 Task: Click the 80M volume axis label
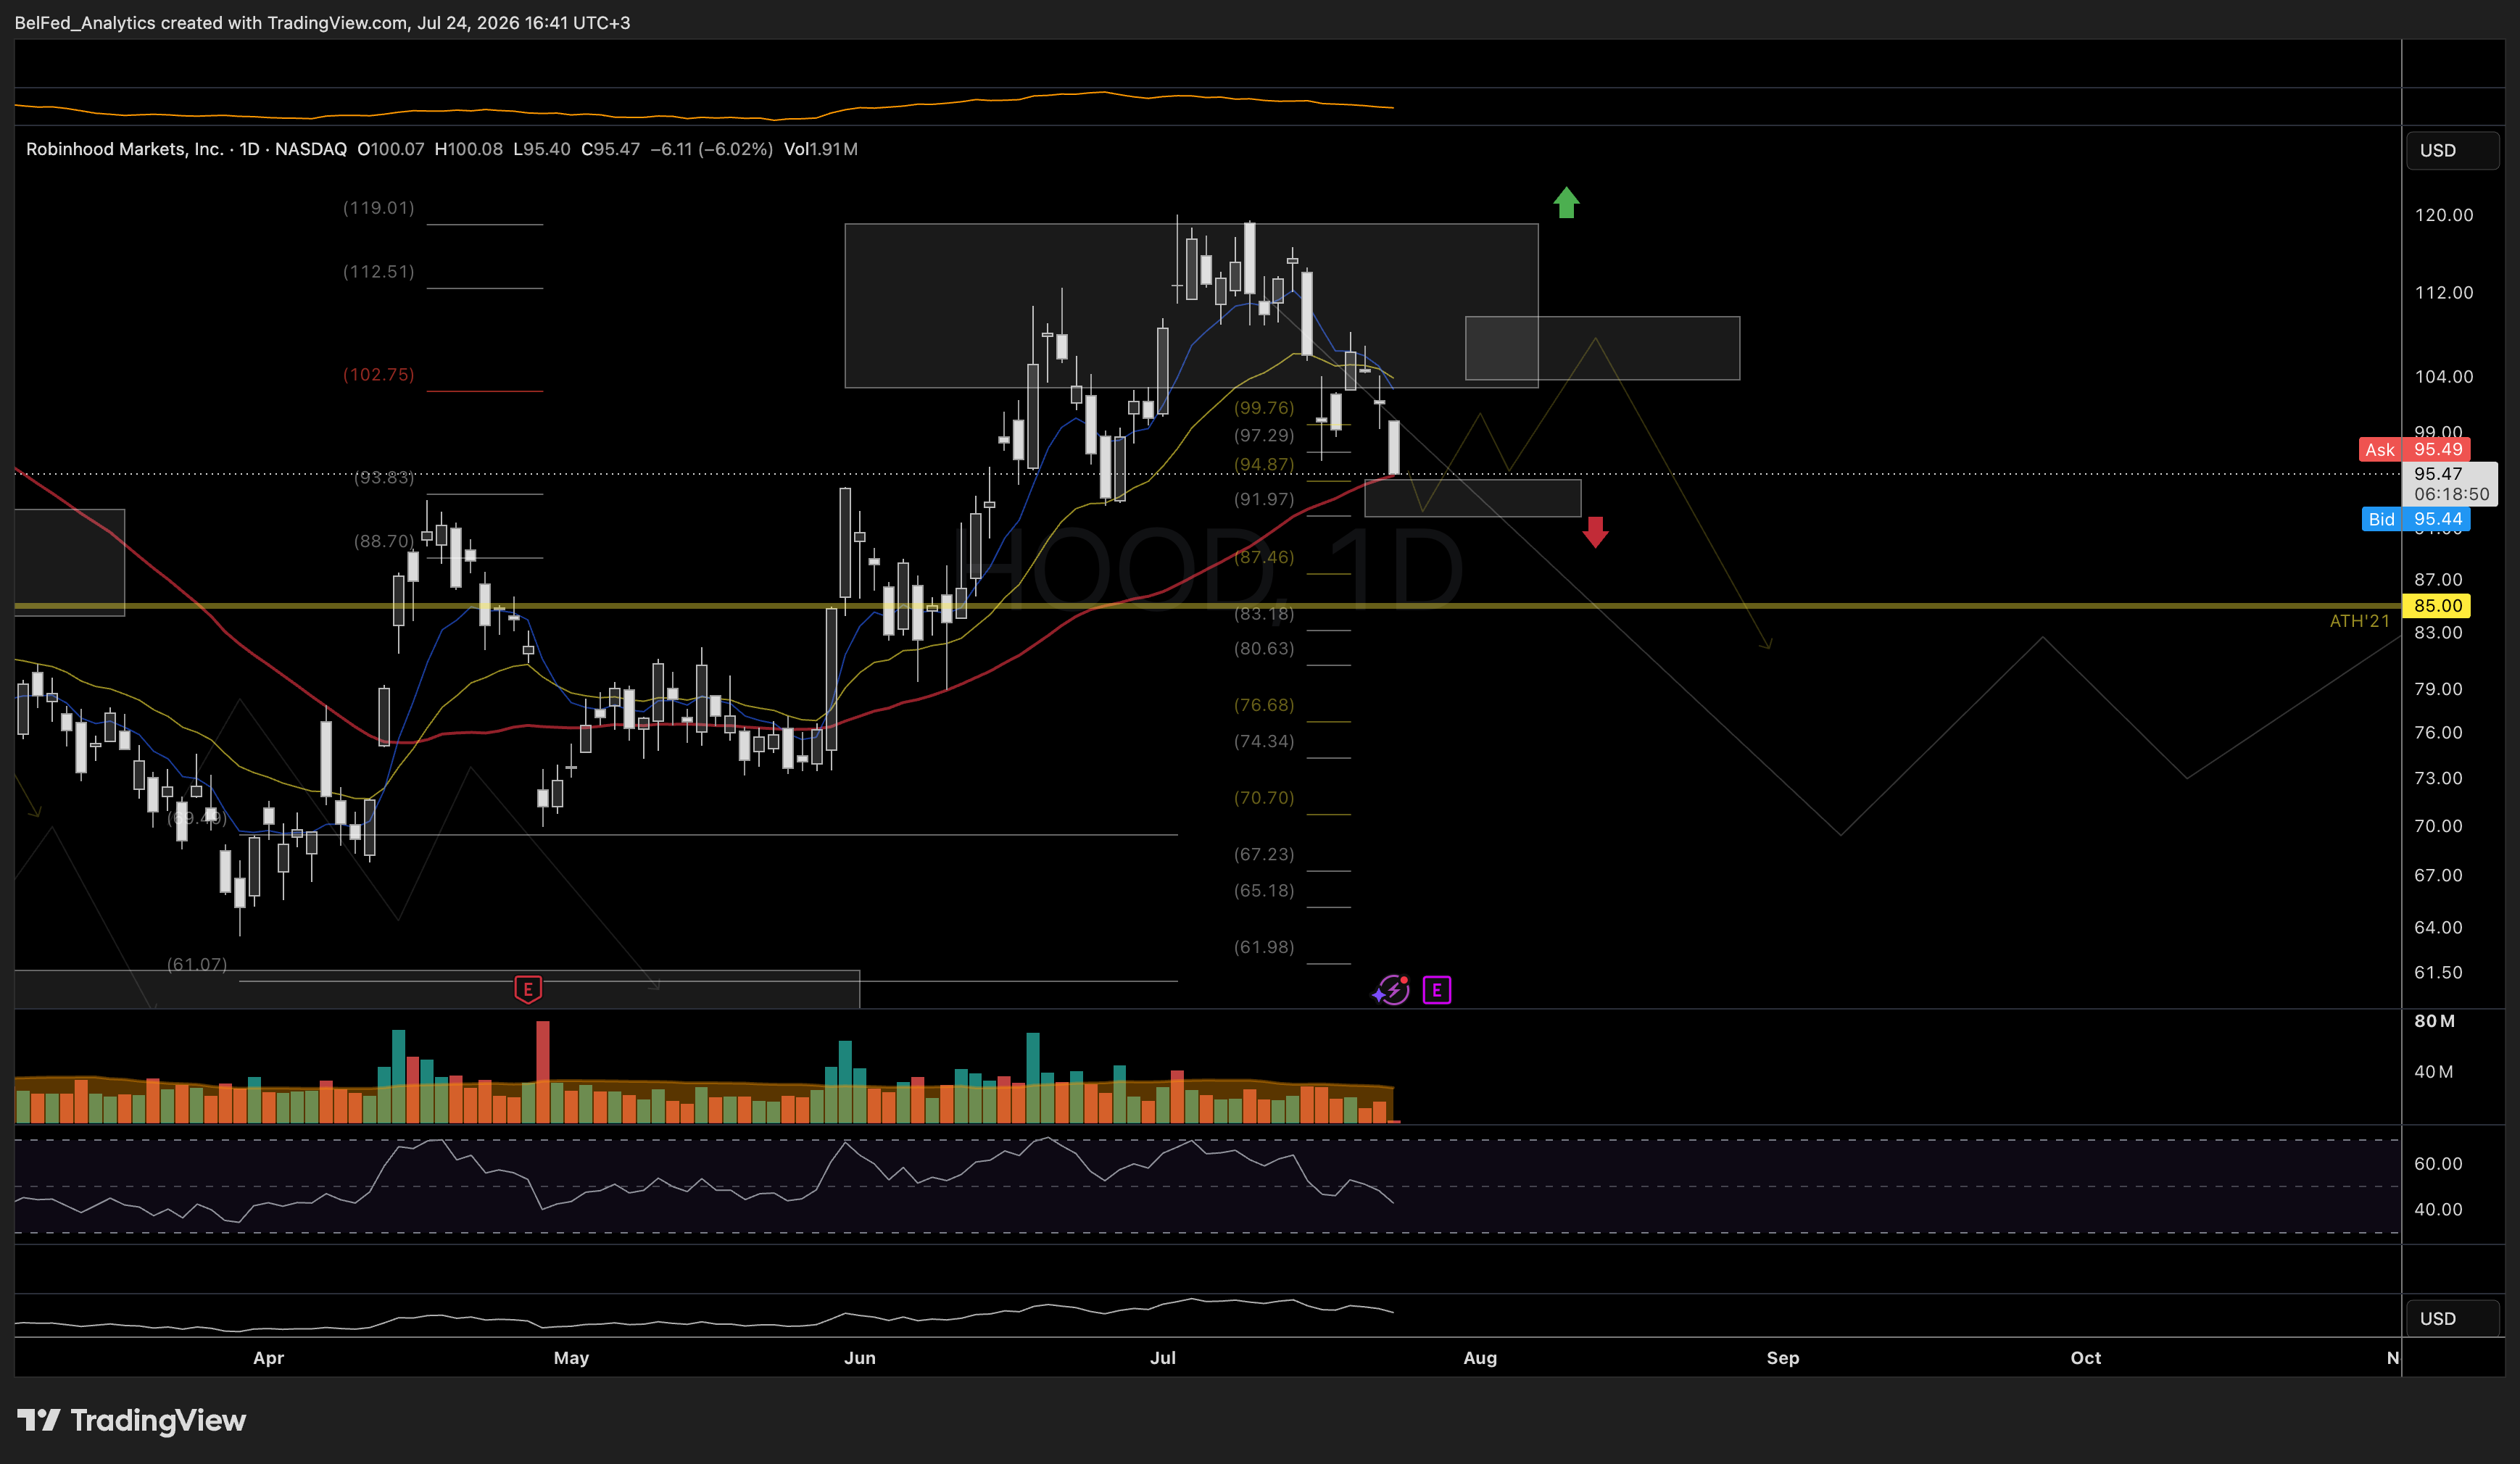[x=2434, y=1021]
